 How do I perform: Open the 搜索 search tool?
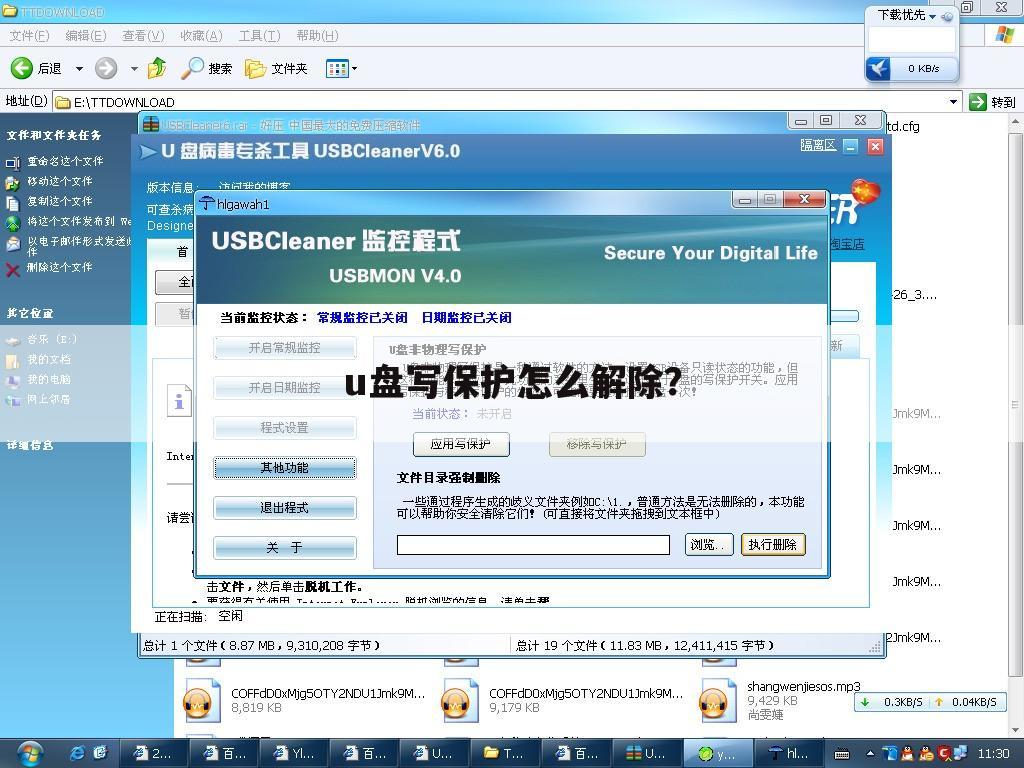pos(206,68)
